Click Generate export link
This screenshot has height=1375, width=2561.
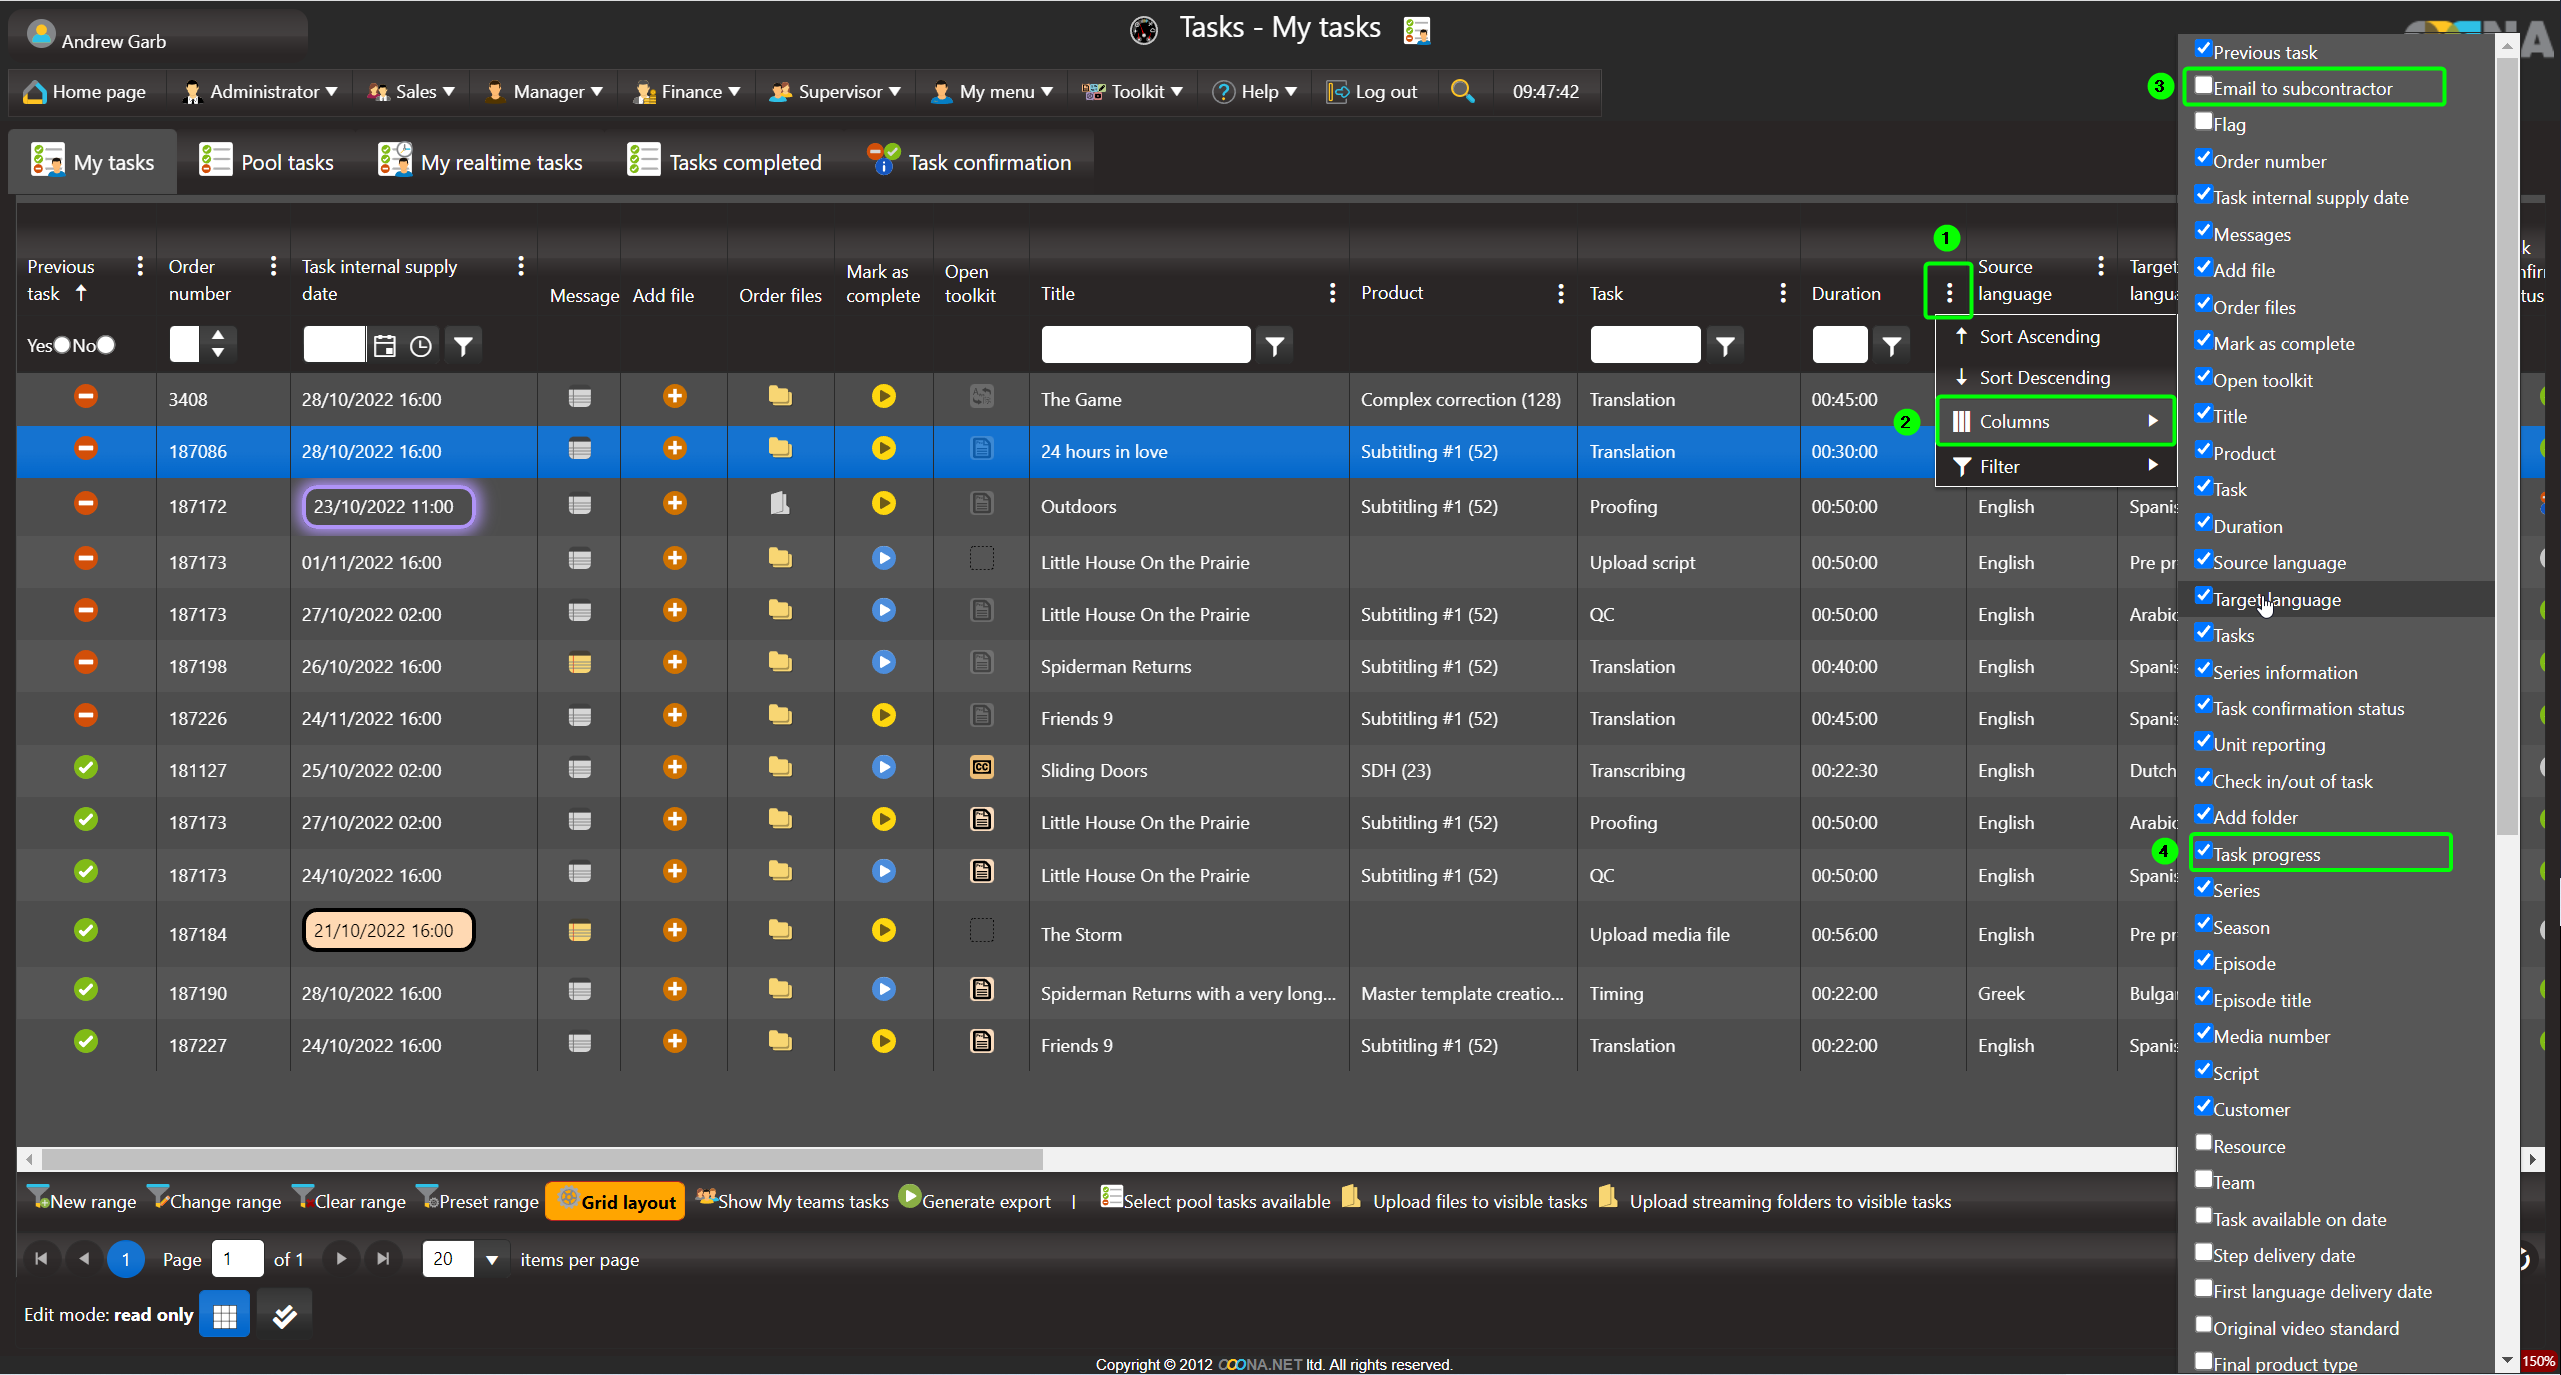(x=985, y=1202)
